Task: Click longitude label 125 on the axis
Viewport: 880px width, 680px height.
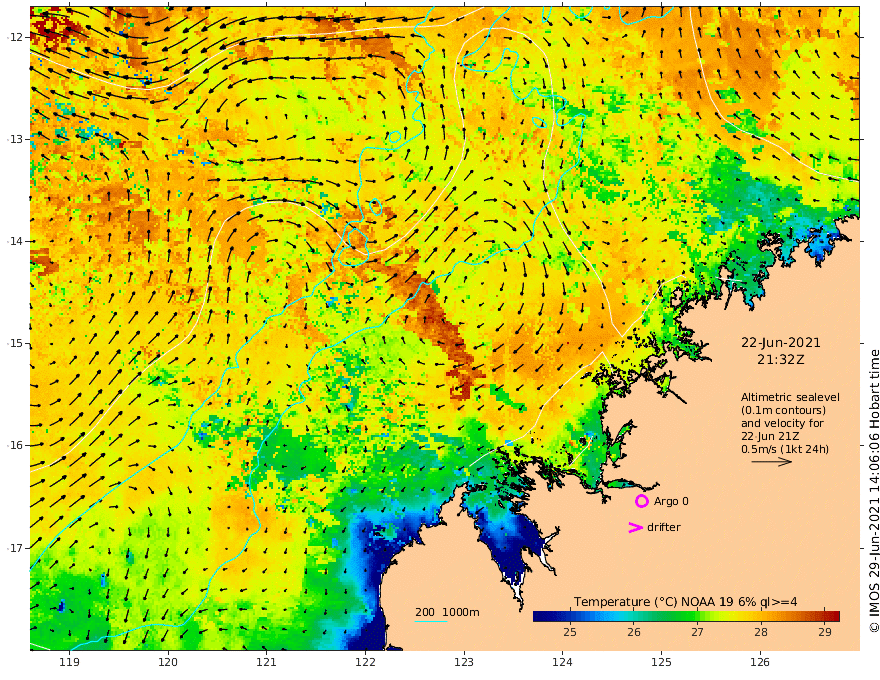Action: [661, 662]
